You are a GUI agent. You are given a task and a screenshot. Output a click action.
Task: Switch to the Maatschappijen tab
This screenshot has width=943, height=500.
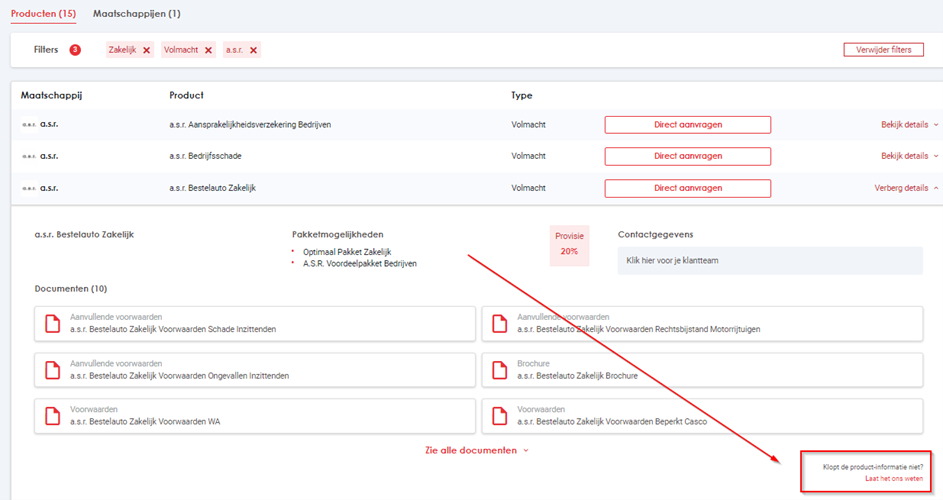136,14
